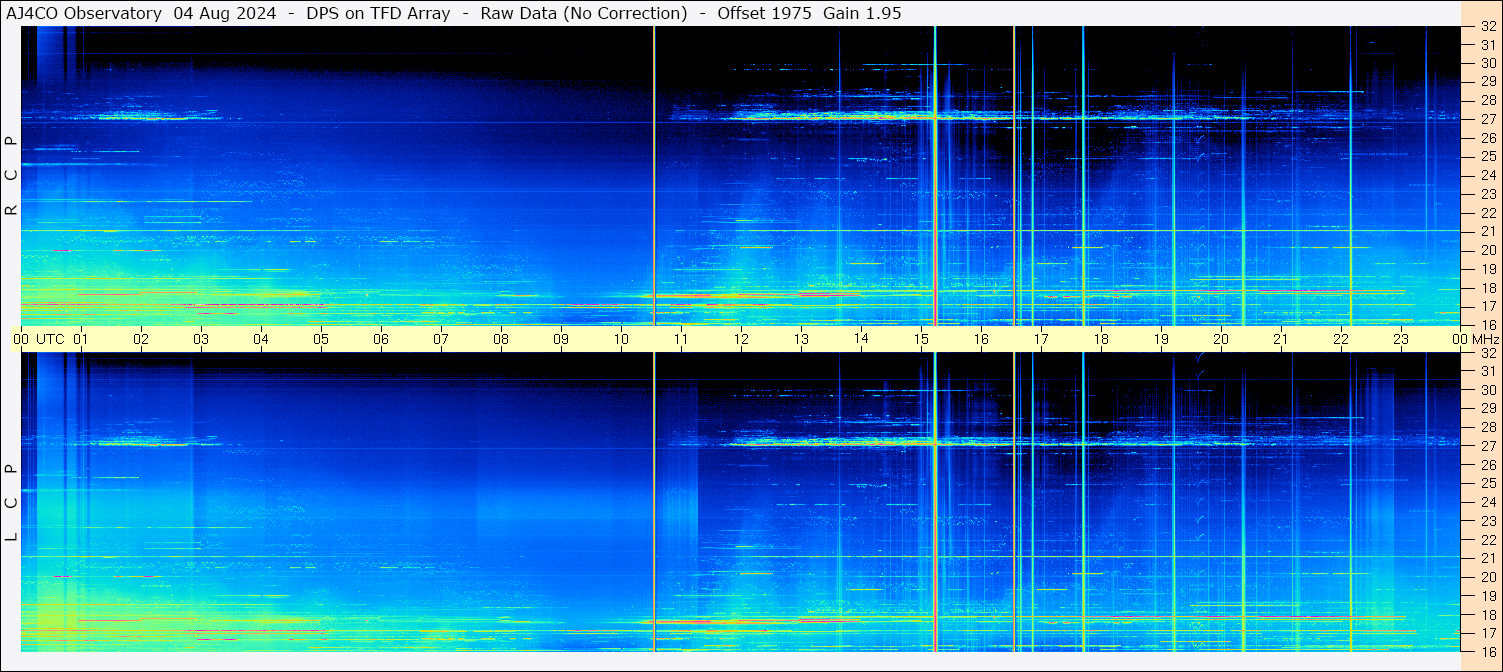Click the 15 hour mark on time axis
The width and height of the screenshot is (1503, 672).
pos(921,339)
